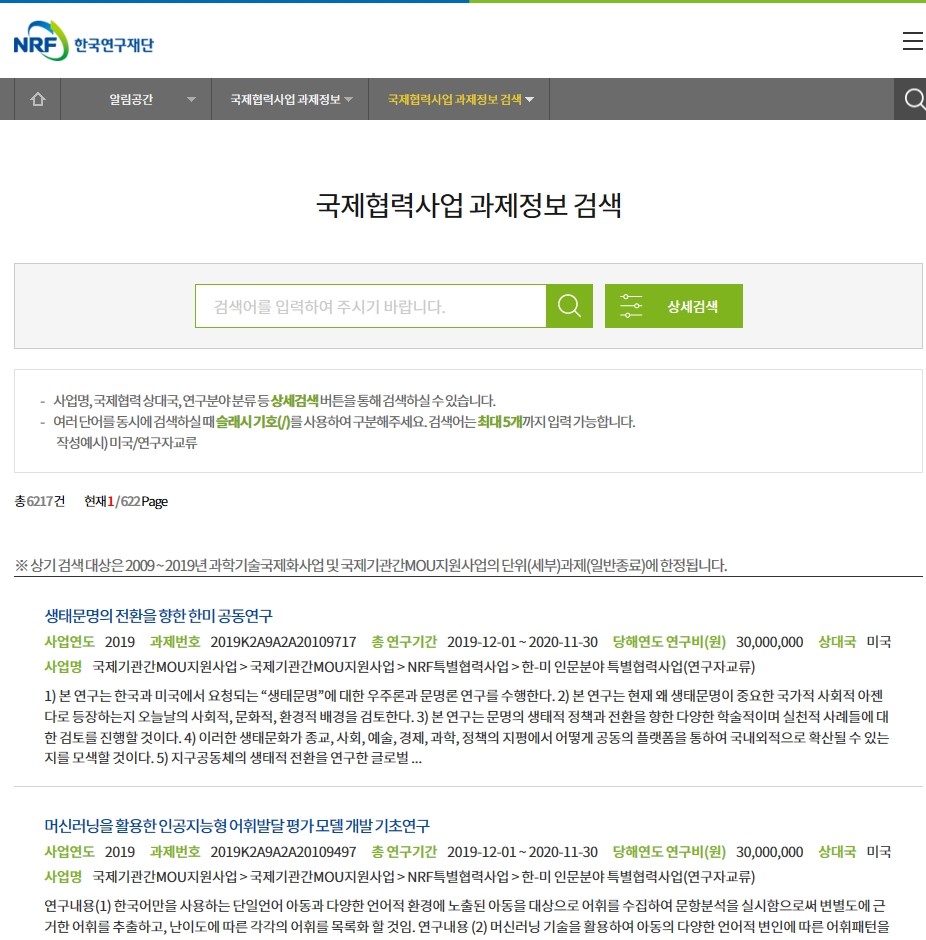
Task: Click the 국제협력사업 과제정보 검색 page heading
Action: pyautogui.click(x=468, y=206)
